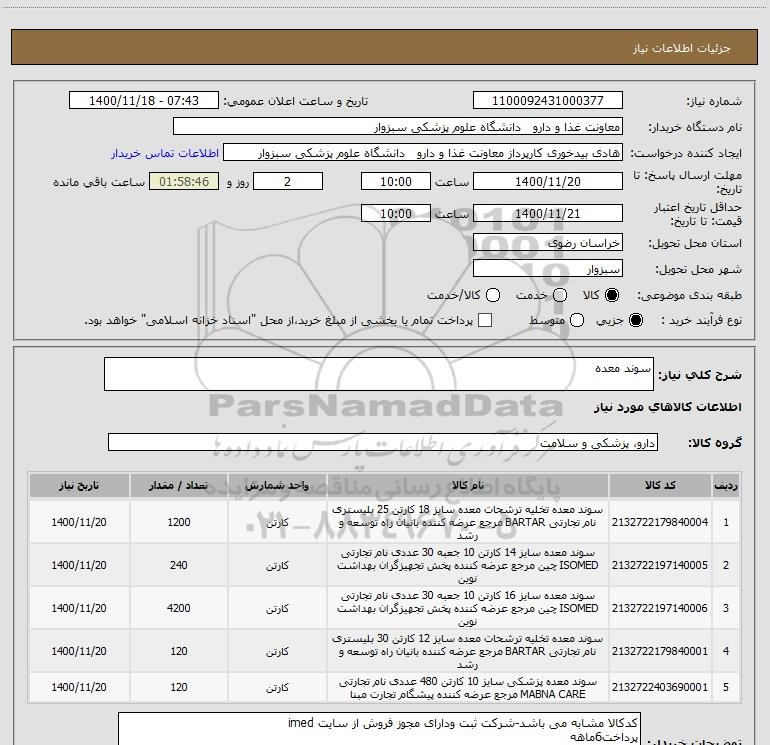Click the buyer organization name field
The image size is (770, 745).
point(398,126)
